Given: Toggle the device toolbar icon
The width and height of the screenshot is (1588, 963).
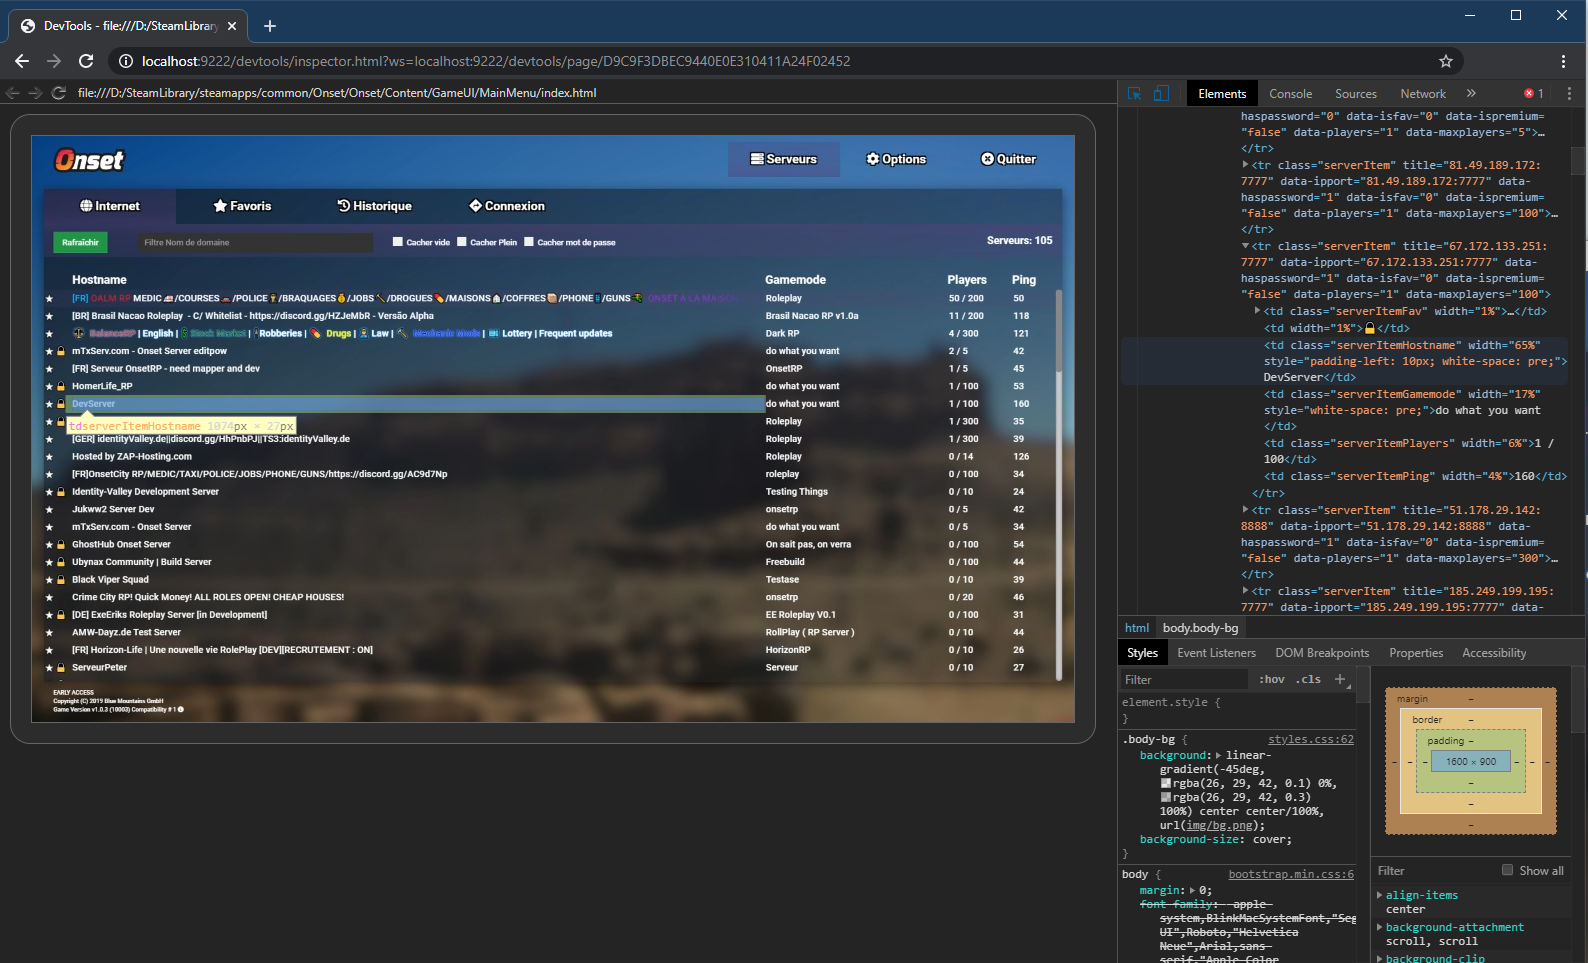Looking at the screenshot, I should click(1161, 93).
